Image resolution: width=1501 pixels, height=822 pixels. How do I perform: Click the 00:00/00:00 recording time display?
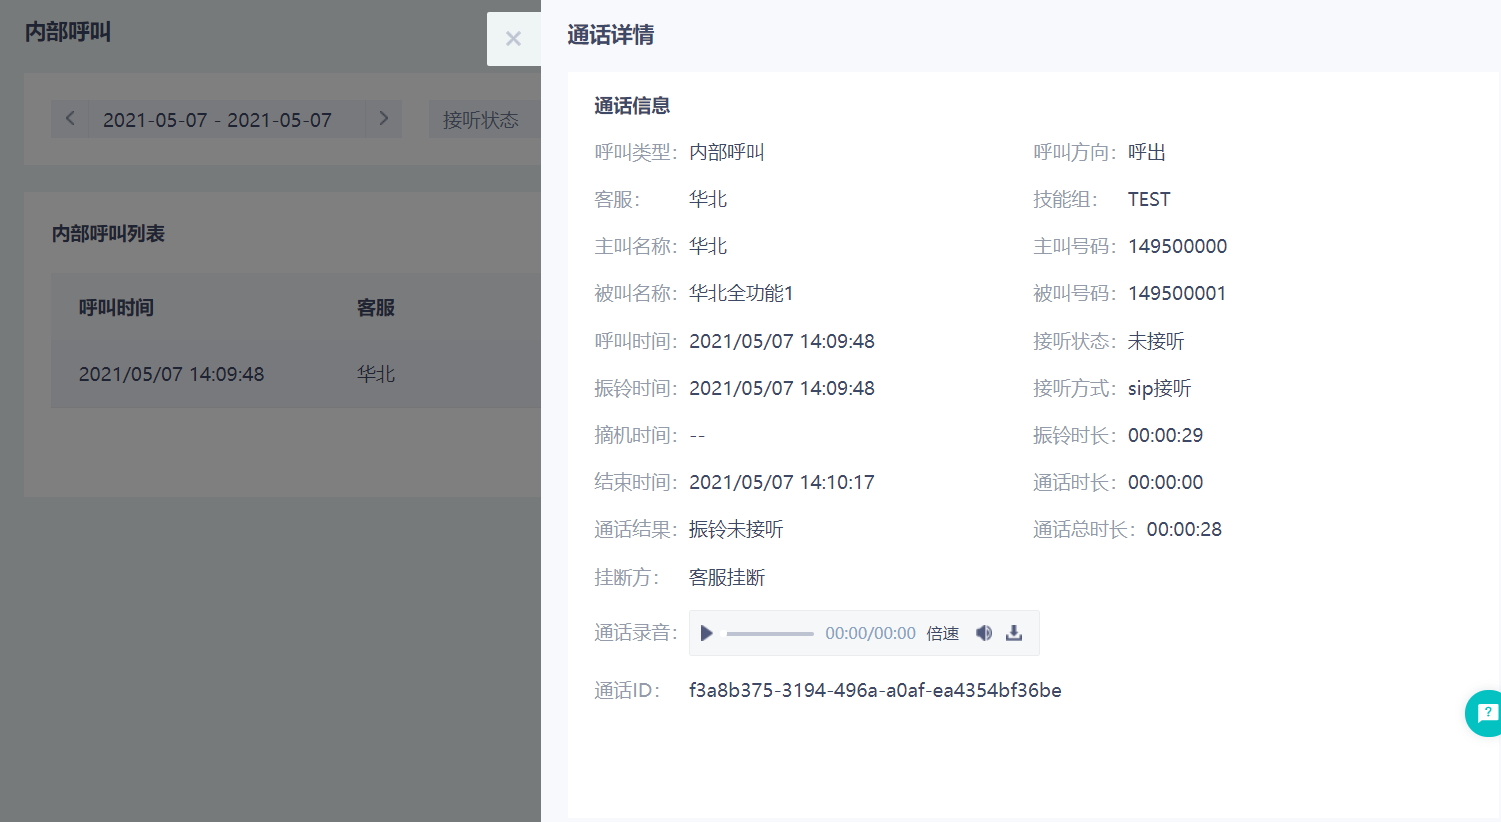870,634
